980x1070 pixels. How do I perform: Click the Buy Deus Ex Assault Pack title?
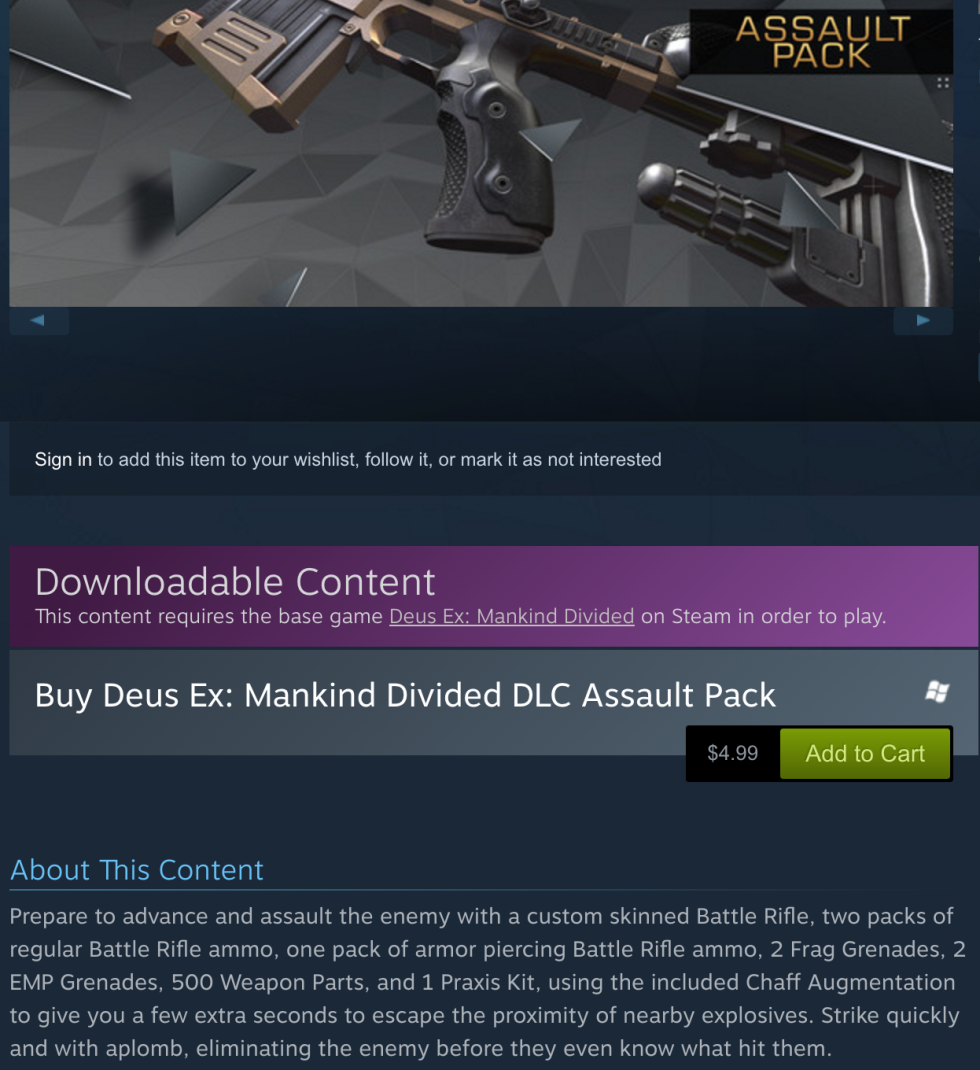[x=405, y=695]
